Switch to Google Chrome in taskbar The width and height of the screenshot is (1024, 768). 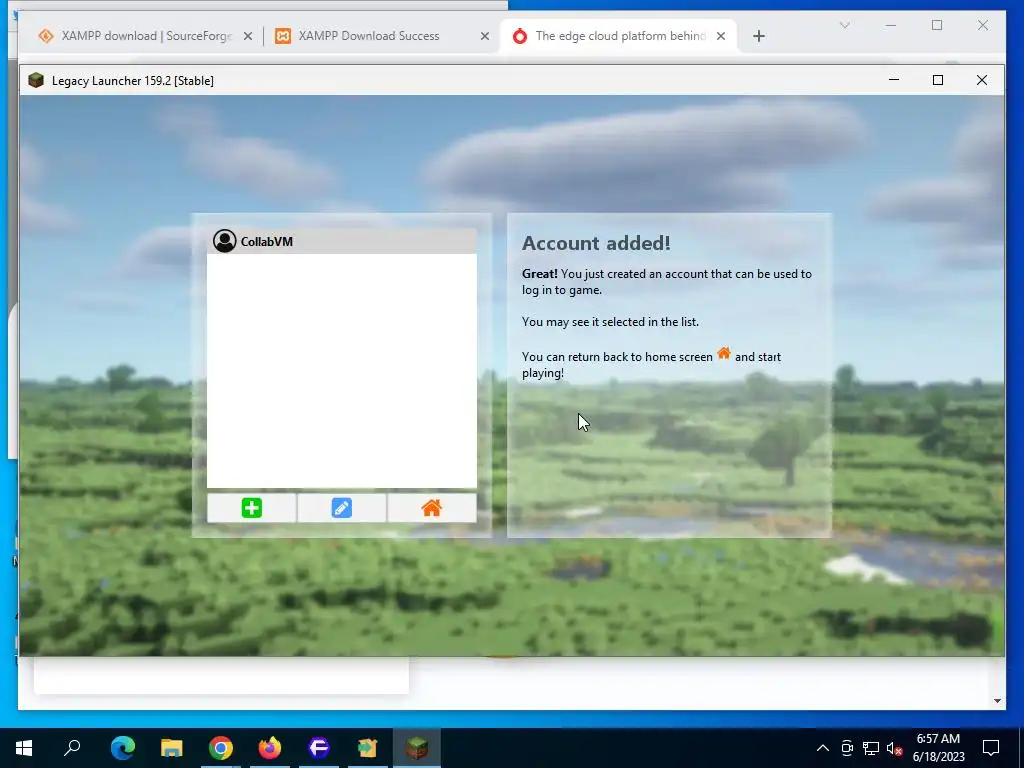[x=221, y=748]
